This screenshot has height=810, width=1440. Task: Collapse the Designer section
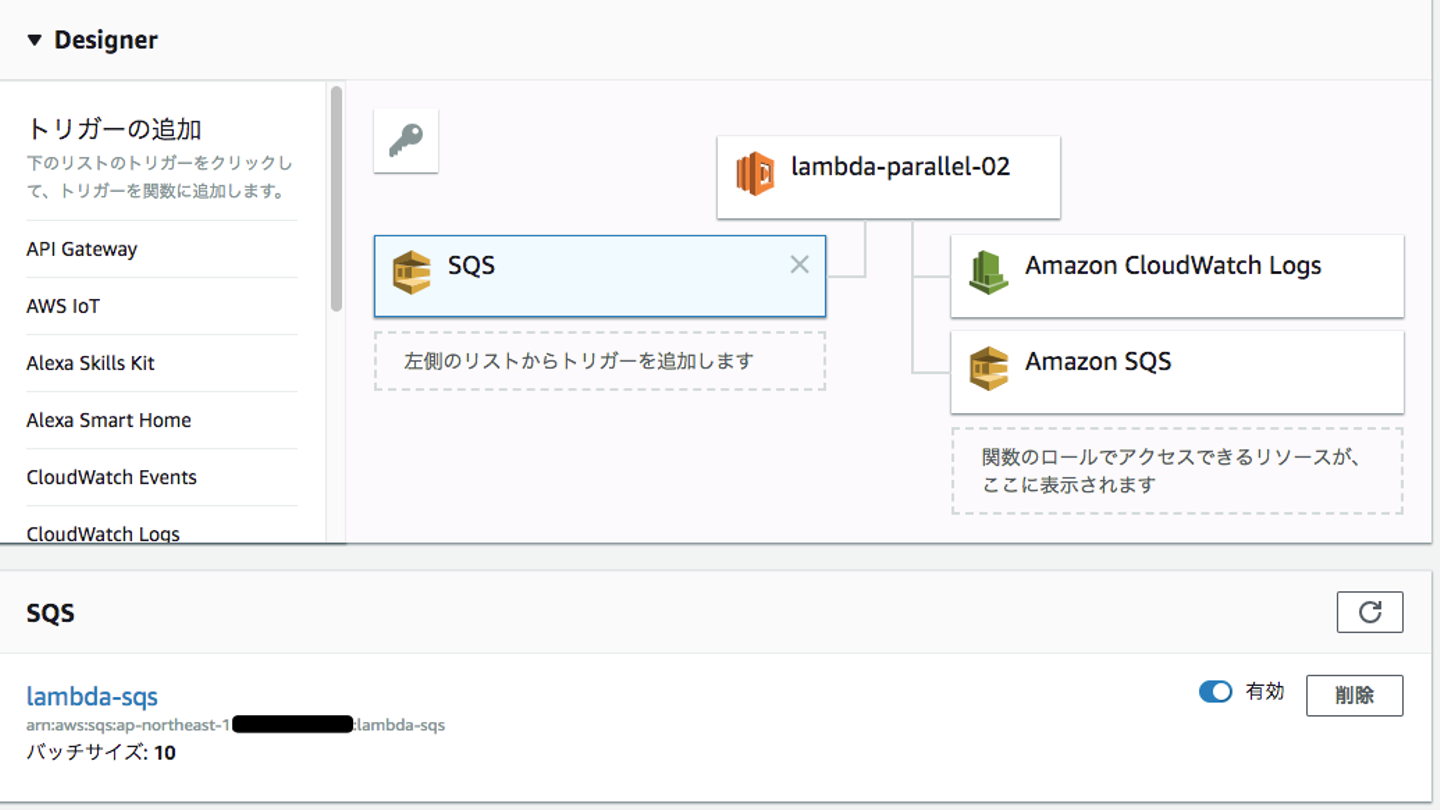[34, 41]
